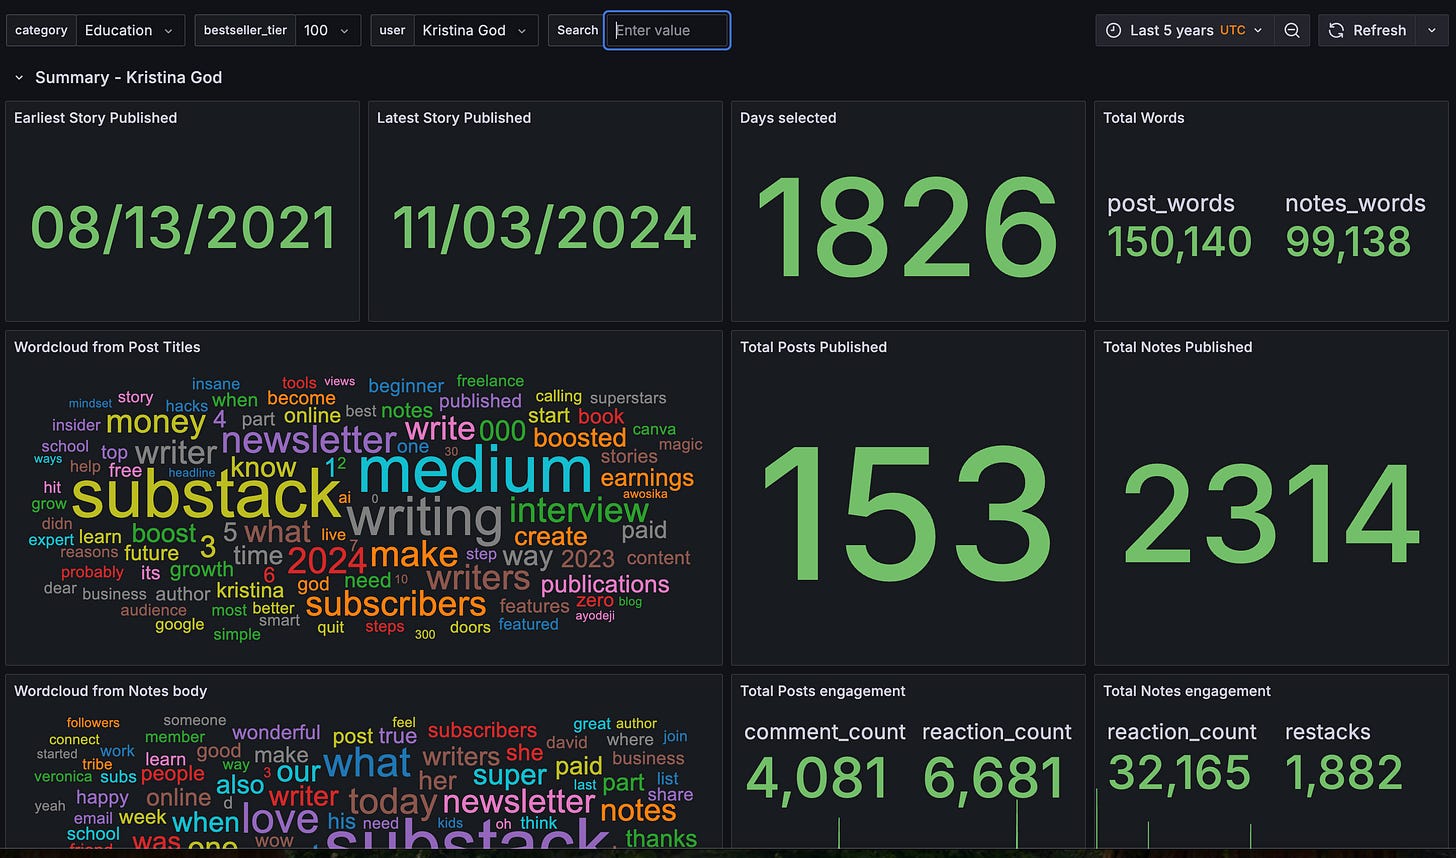
Task: Click the comment_count value 4,081
Action: (x=817, y=779)
